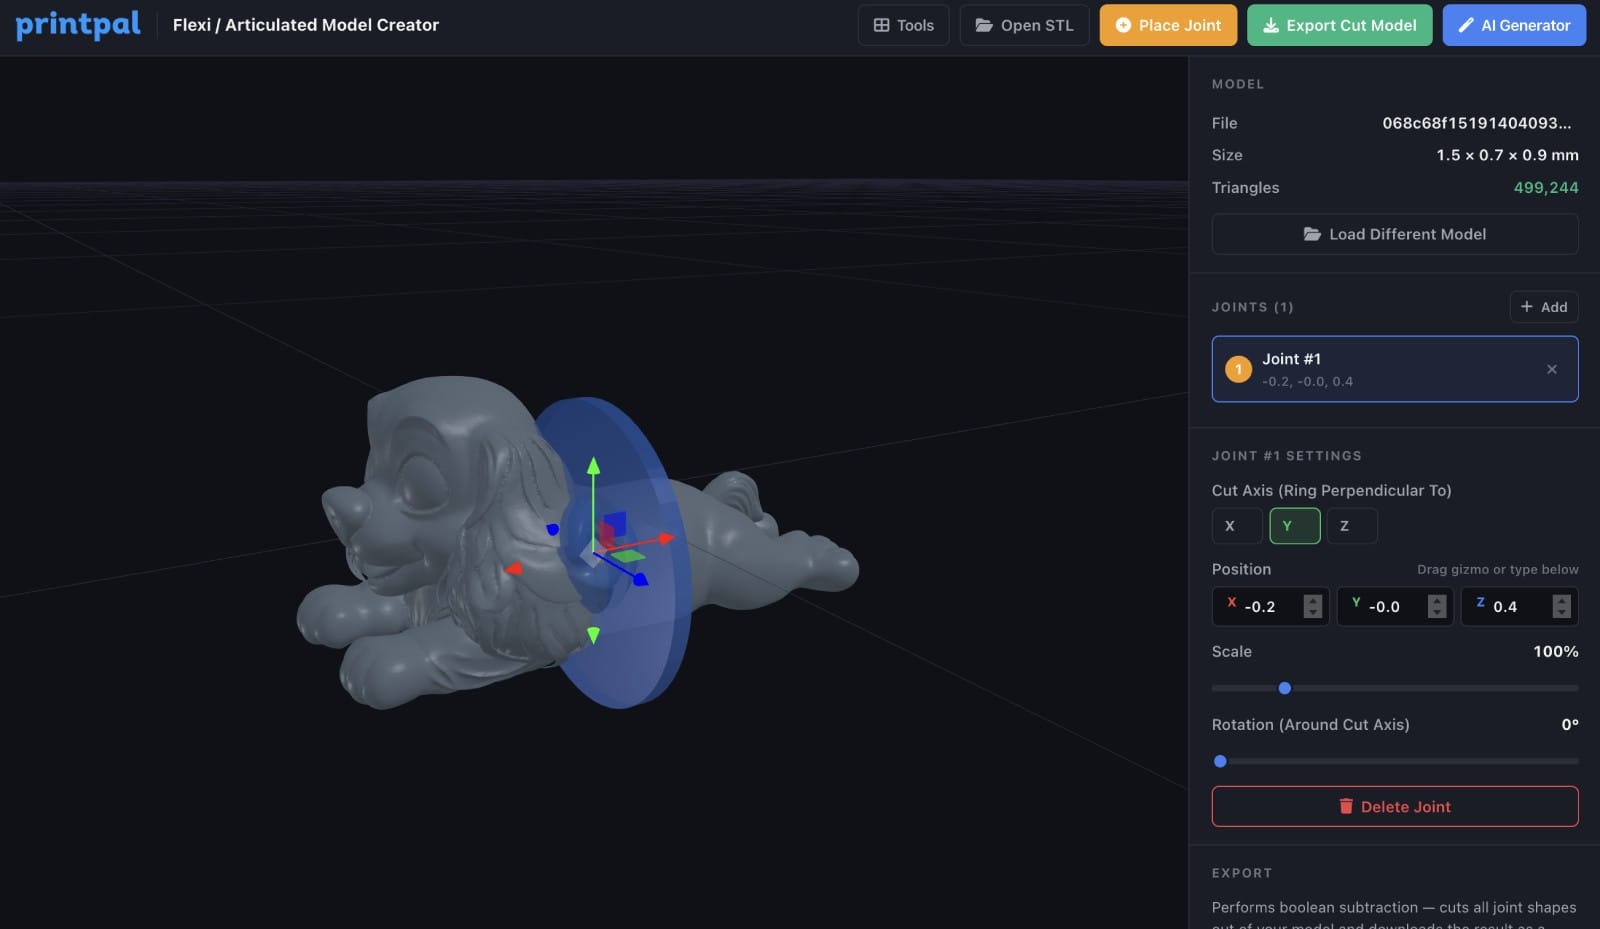Click the Open STL button
The image size is (1600, 929).
pos(1024,25)
